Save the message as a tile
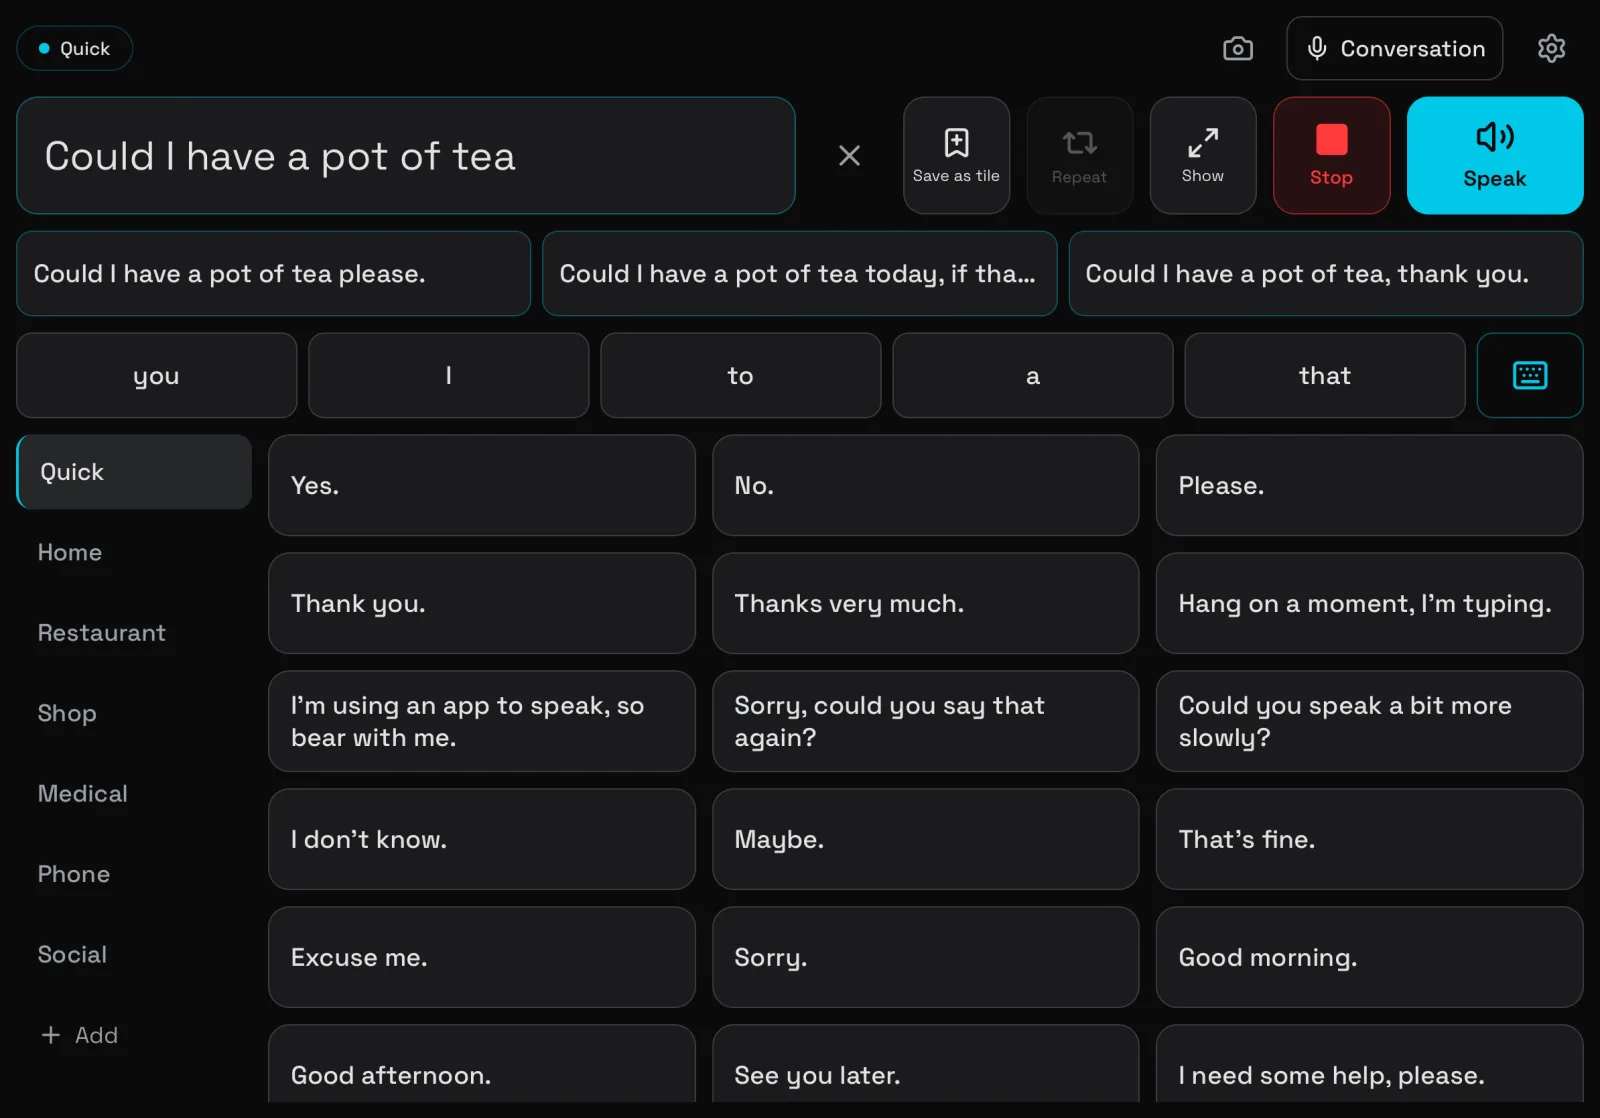The width and height of the screenshot is (1600, 1118). point(956,155)
